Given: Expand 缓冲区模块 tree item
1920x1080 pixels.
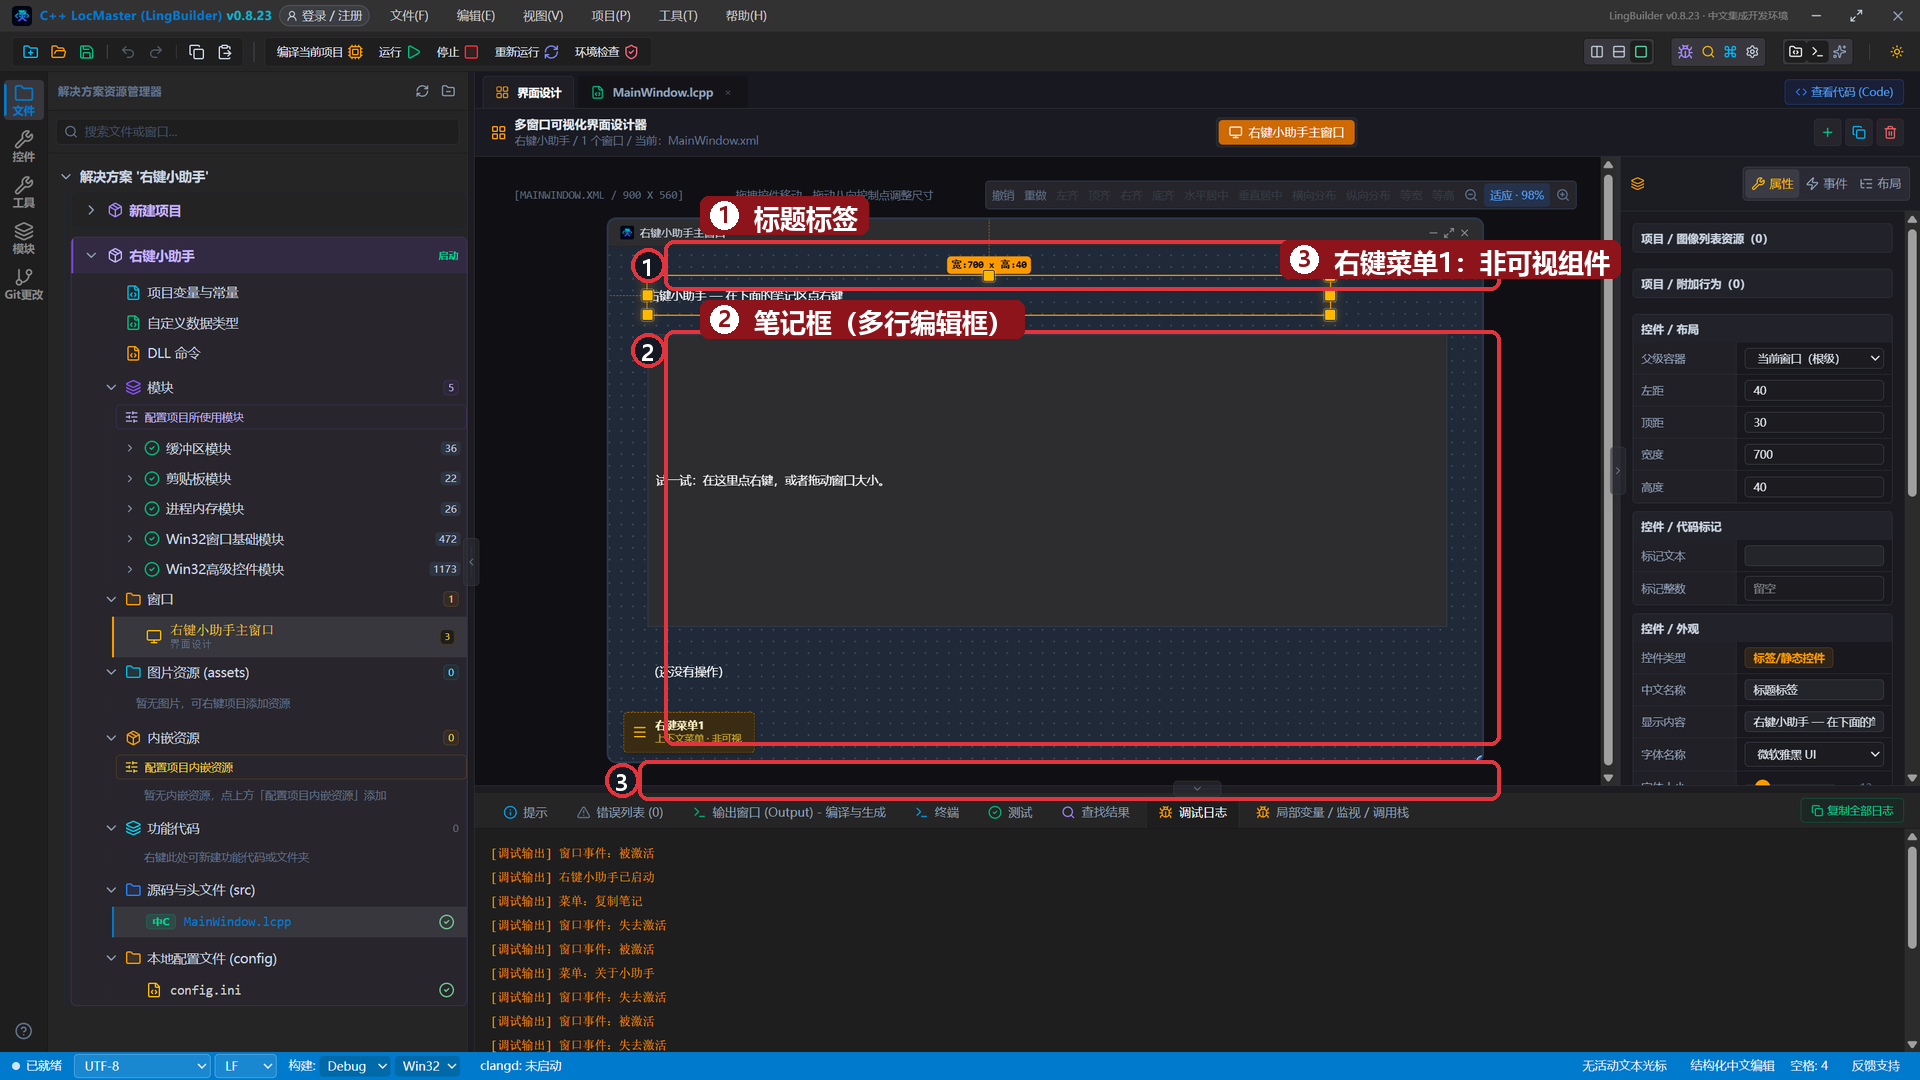Looking at the screenshot, I should (129, 449).
